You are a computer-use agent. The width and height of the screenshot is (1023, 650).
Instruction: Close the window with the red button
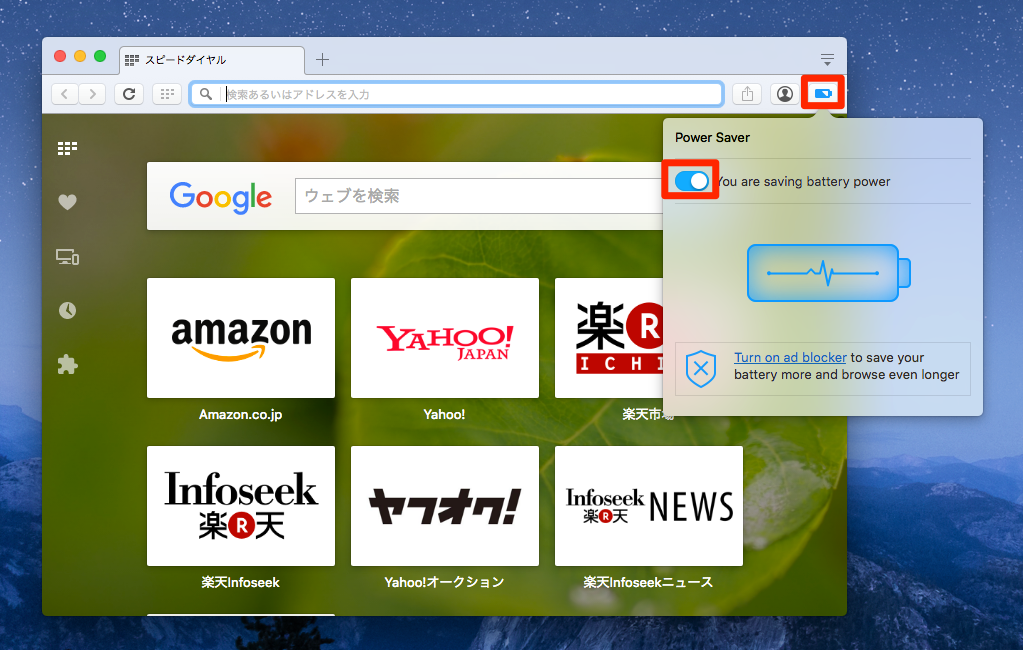point(60,56)
